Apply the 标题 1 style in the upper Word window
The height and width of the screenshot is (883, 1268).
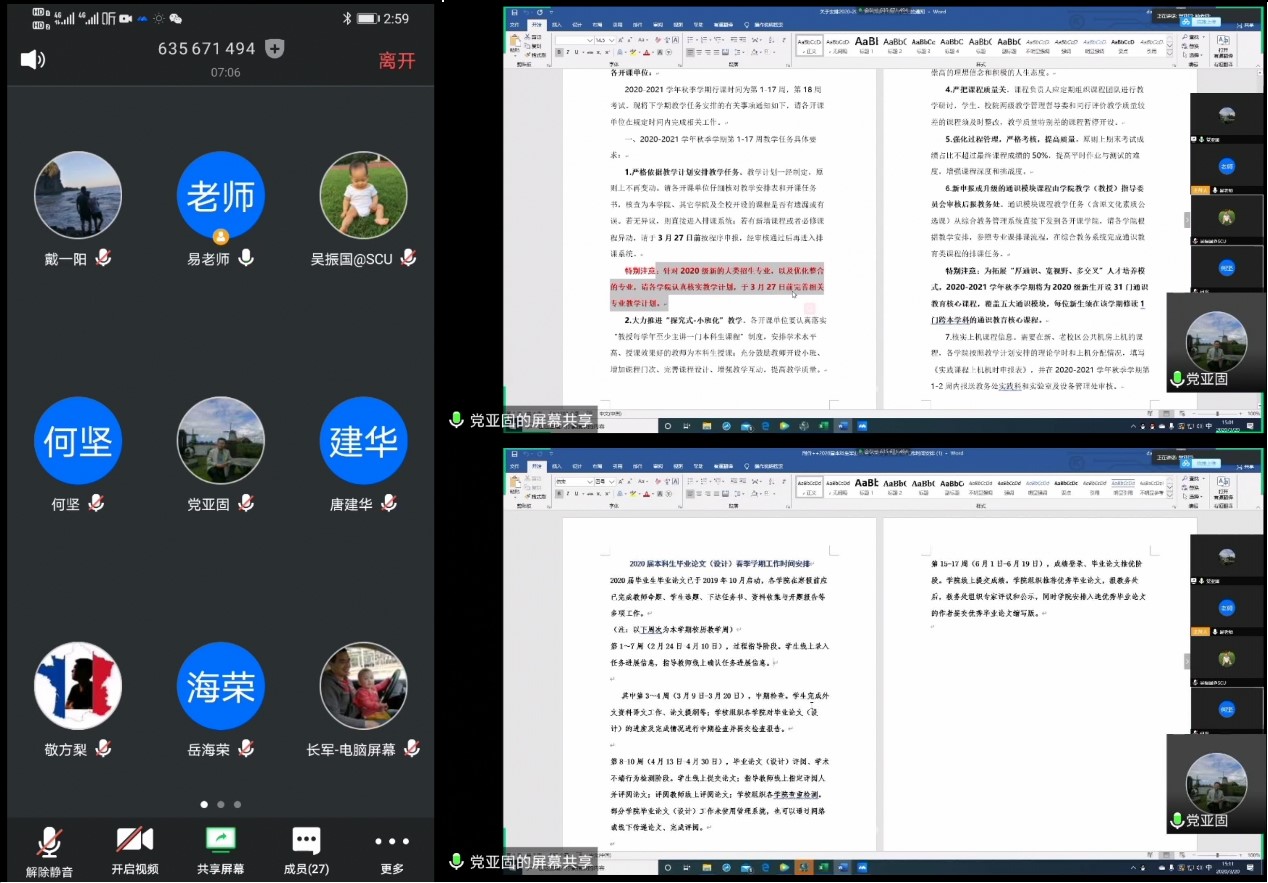866,43
